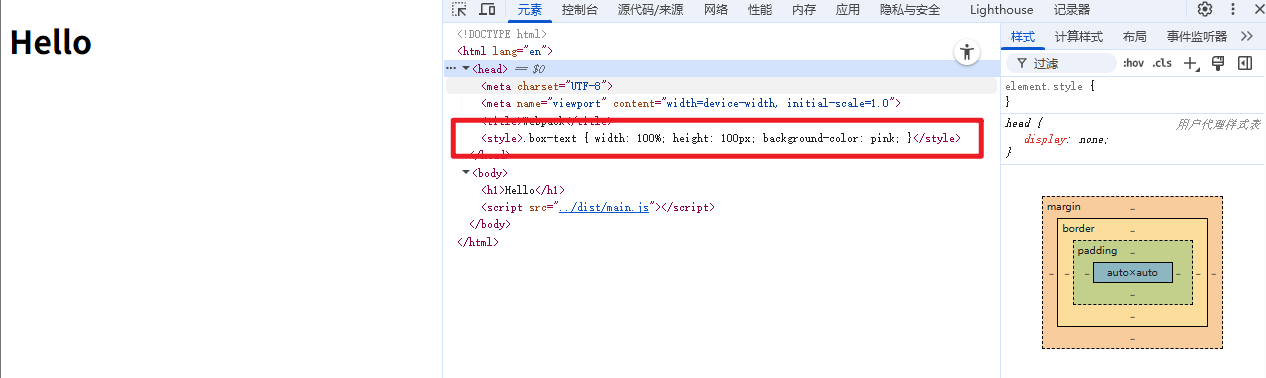1266x378 pixels.
Task: Click the none value of display
Action: tap(1092, 139)
